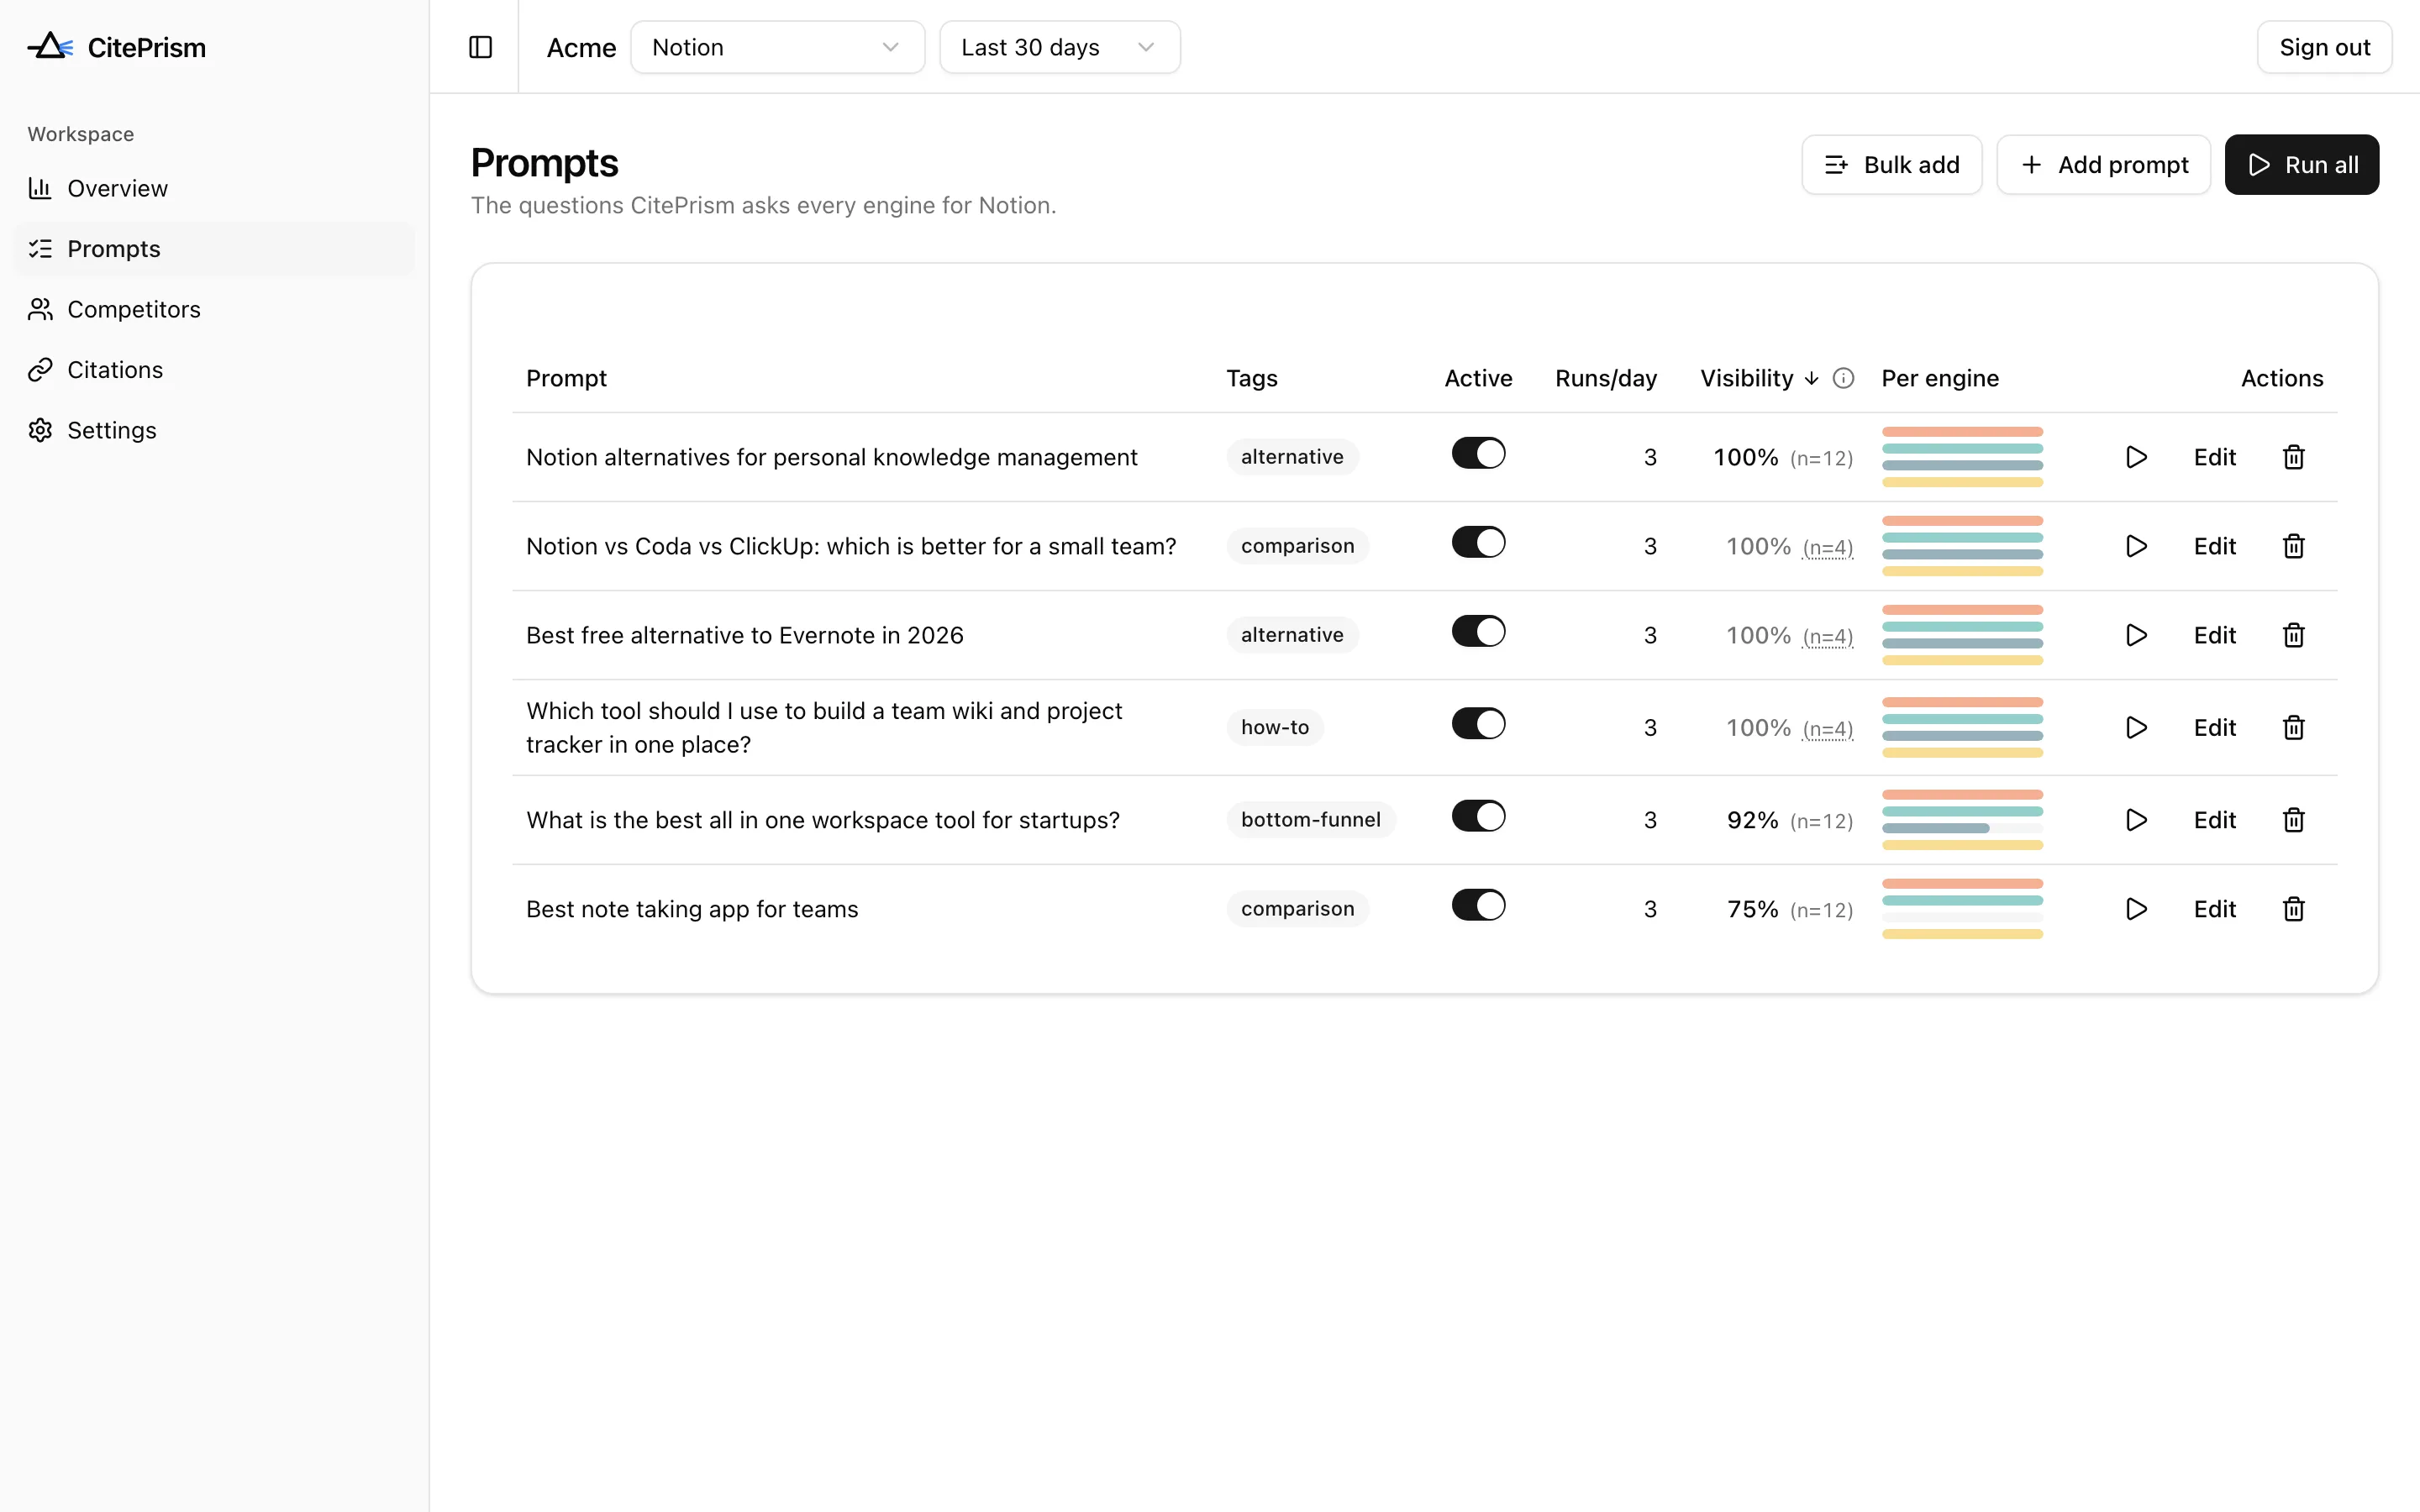Screen dimensions: 2420x1512
Task: Delete the 'Notion alternatives for personal knowledge' prompt
Action: 2293,457
